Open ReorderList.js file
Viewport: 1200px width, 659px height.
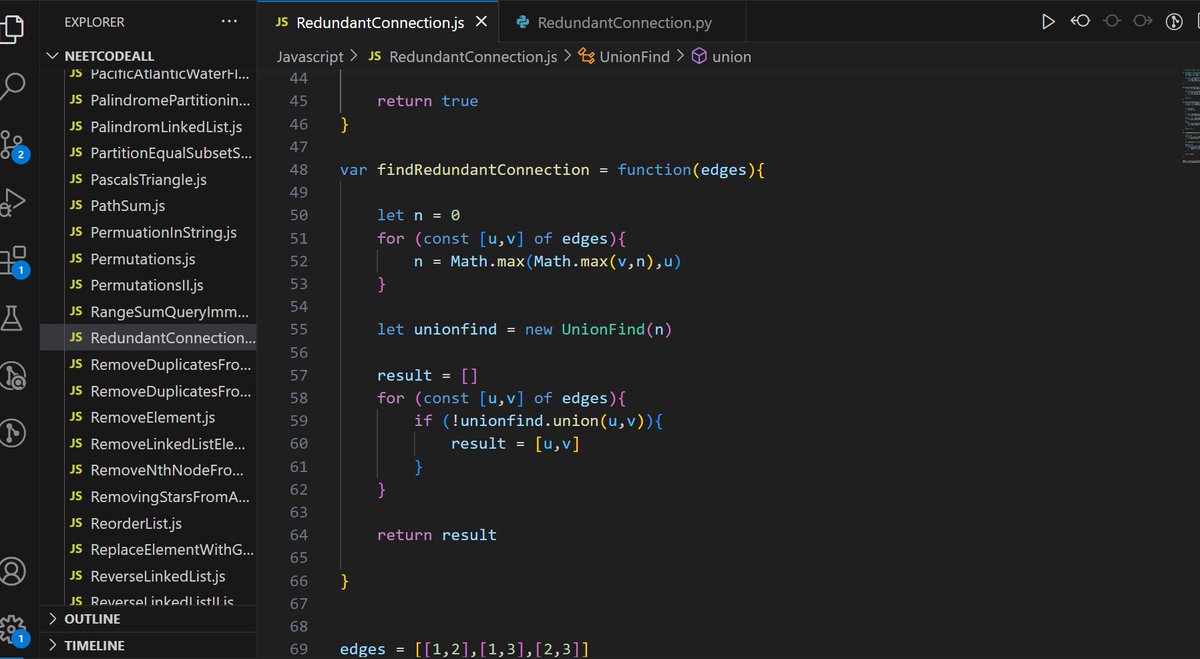[x=148, y=523]
